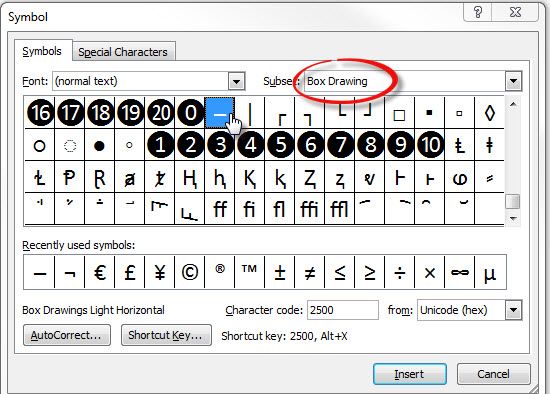Image resolution: width=550 pixels, height=394 pixels.
Task: Pick the ffi ligature symbol
Action: (310, 209)
